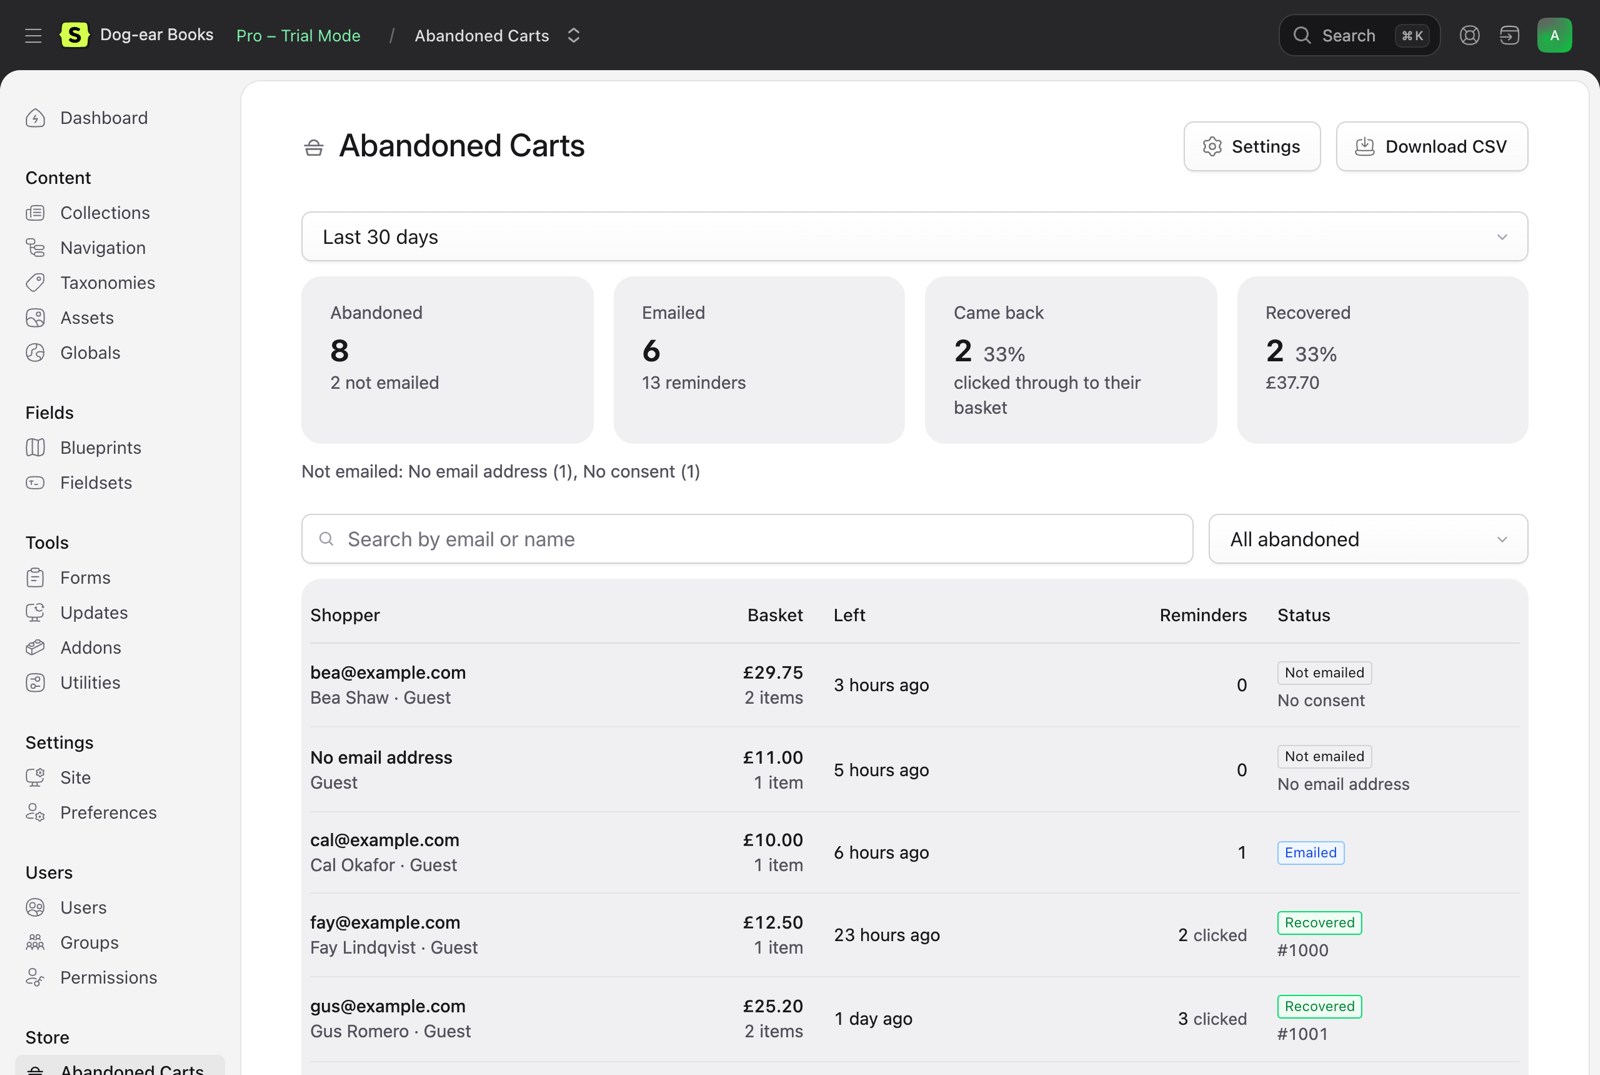The height and width of the screenshot is (1075, 1600).
Task: Open the view site icon beside help
Action: (x=1509, y=36)
